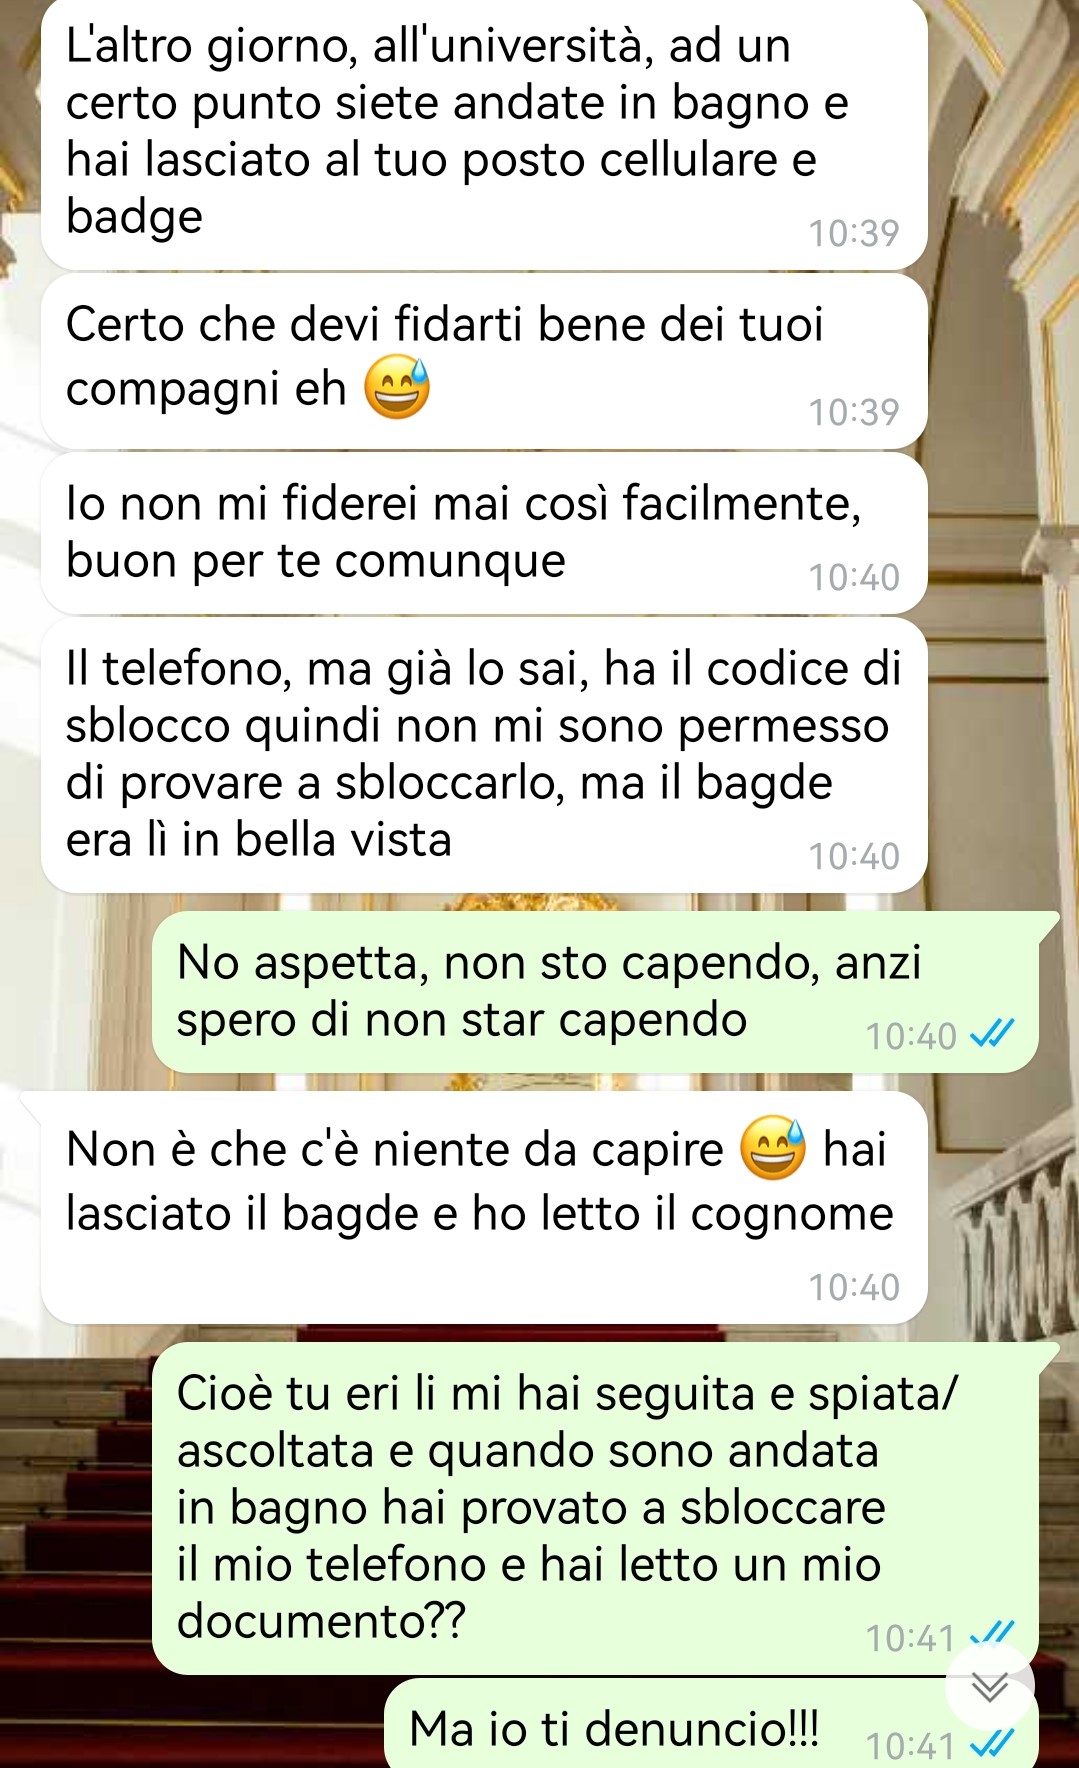This screenshot has height=1768, width=1079.
Task: Select message 'Io non mi fiderei mai'
Action: pos(484,533)
